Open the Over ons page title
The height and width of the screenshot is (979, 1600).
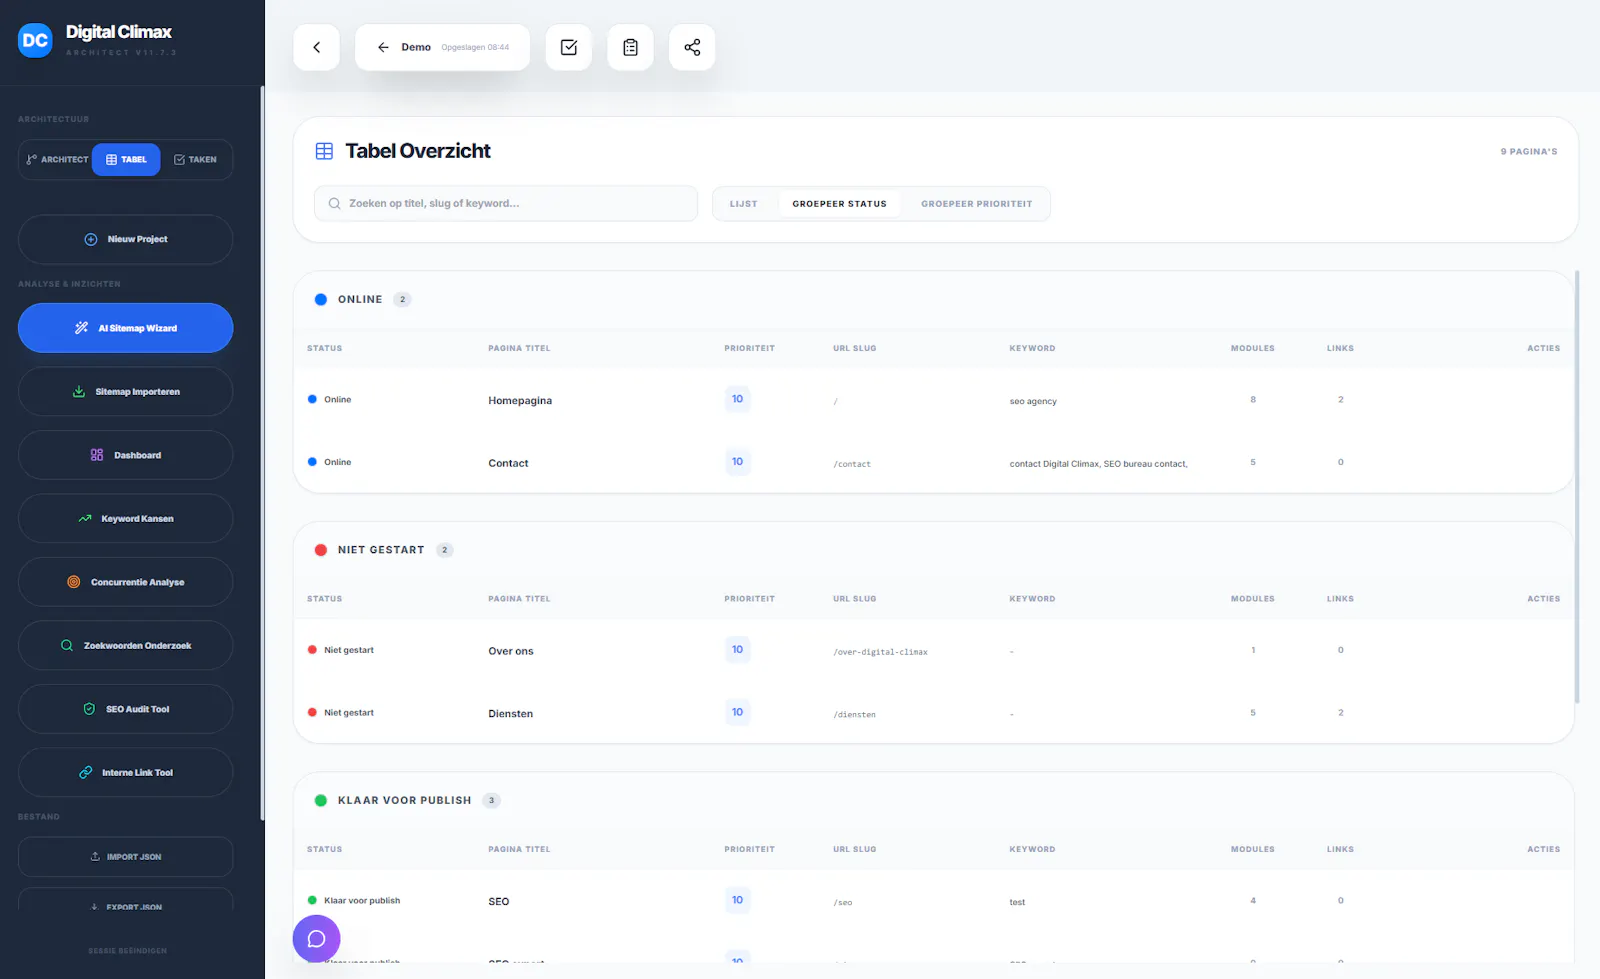click(511, 651)
